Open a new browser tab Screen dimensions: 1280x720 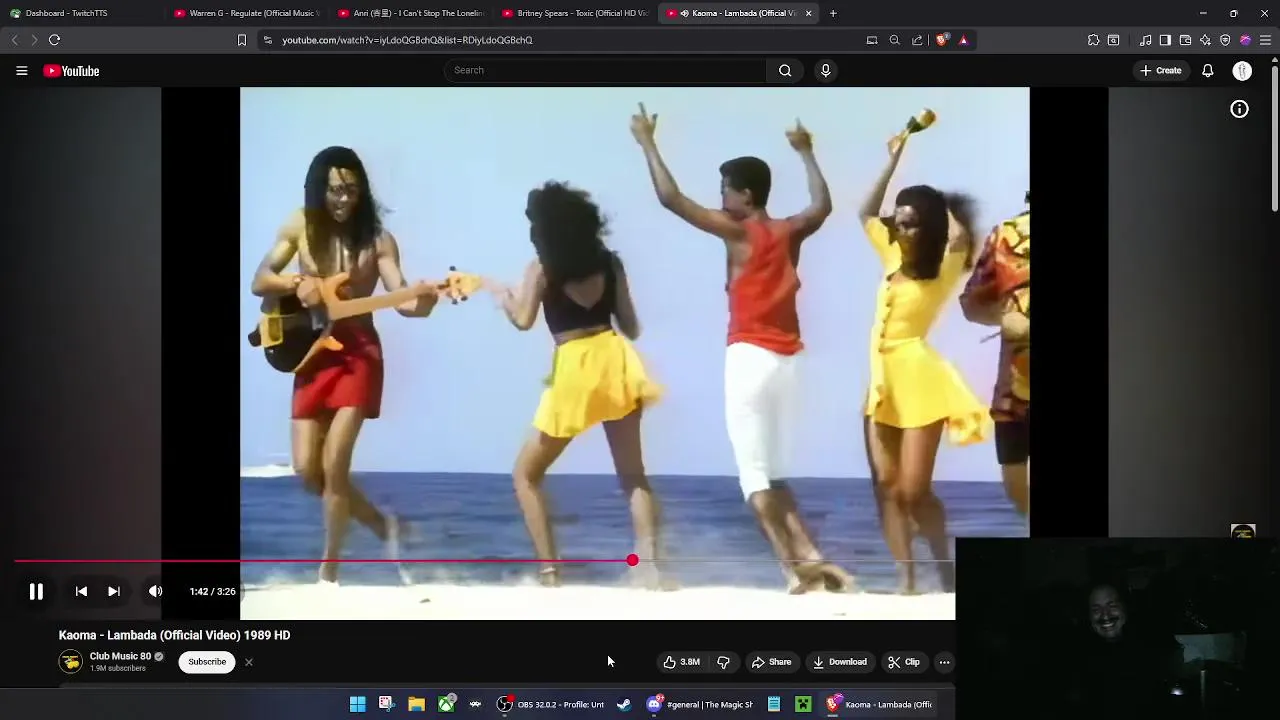tap(833, 13)
